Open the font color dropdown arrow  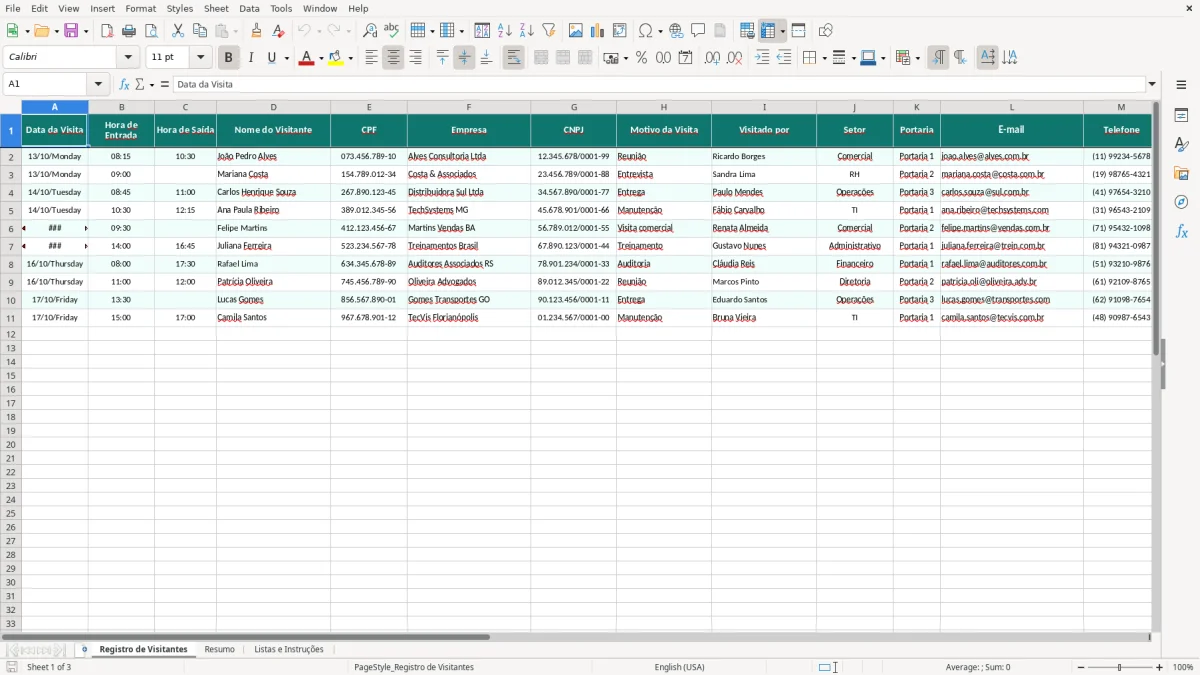(x=320, y=58)
